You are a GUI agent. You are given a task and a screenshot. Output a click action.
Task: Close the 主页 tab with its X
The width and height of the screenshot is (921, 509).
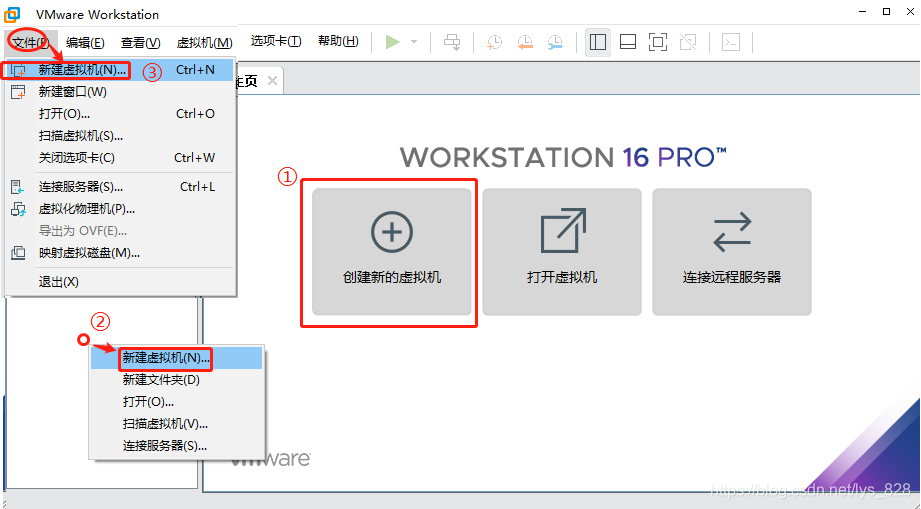tap(273, 81)
